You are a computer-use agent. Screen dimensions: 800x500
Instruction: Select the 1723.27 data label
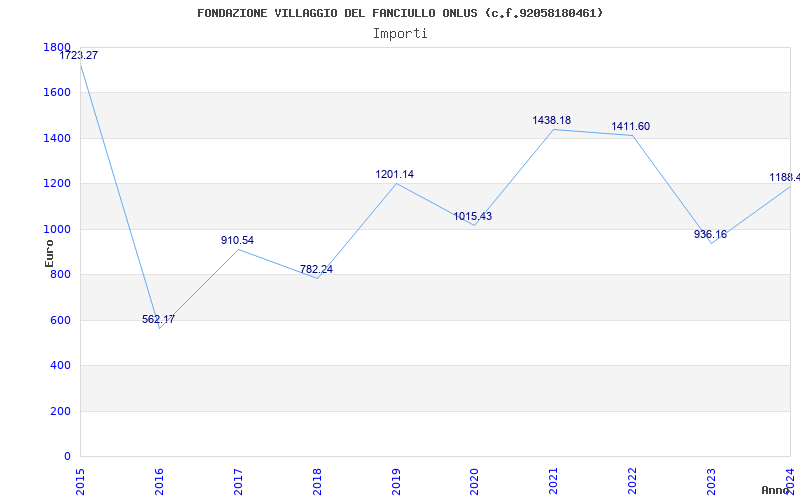coord(79,55)
